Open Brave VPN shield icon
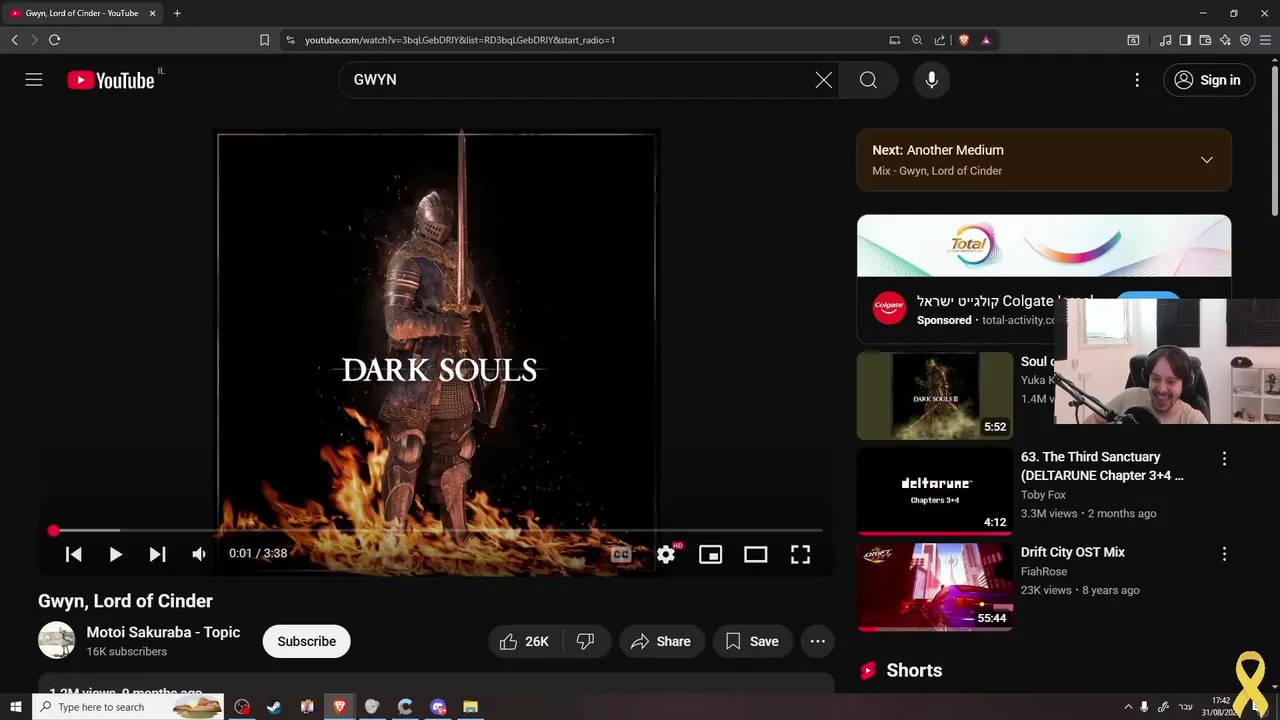This screenshot has height=720, width=1280. [1245, 40]
